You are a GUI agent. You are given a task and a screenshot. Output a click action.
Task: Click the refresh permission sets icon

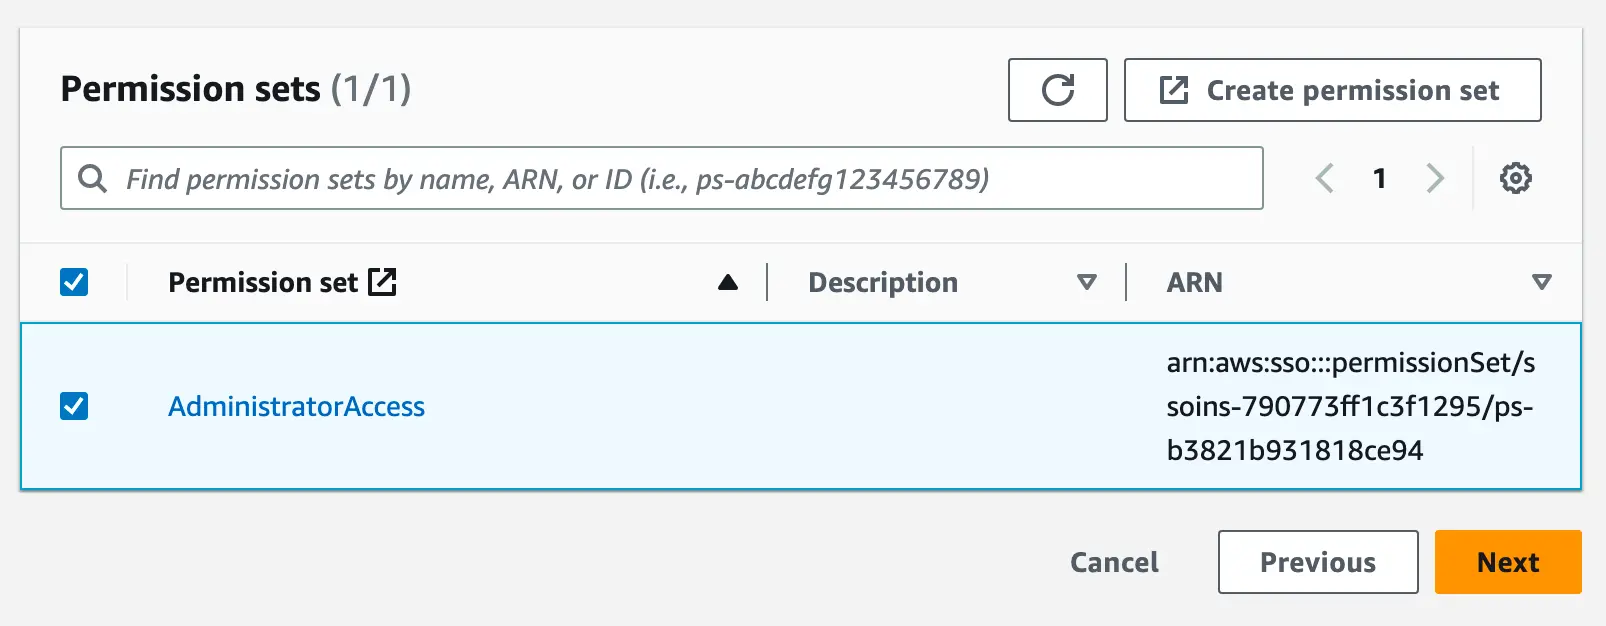pyautogui.click(x=1057, y=90)
